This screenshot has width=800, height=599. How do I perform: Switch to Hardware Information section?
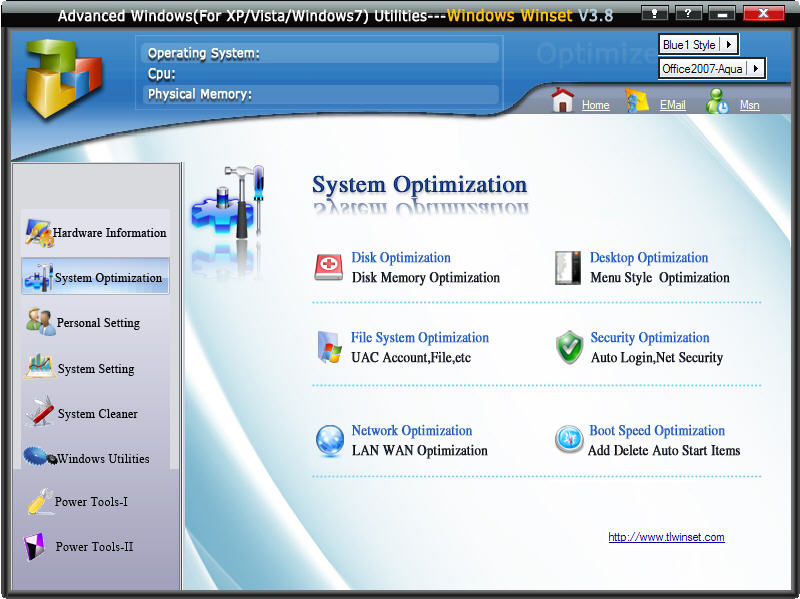95,233
